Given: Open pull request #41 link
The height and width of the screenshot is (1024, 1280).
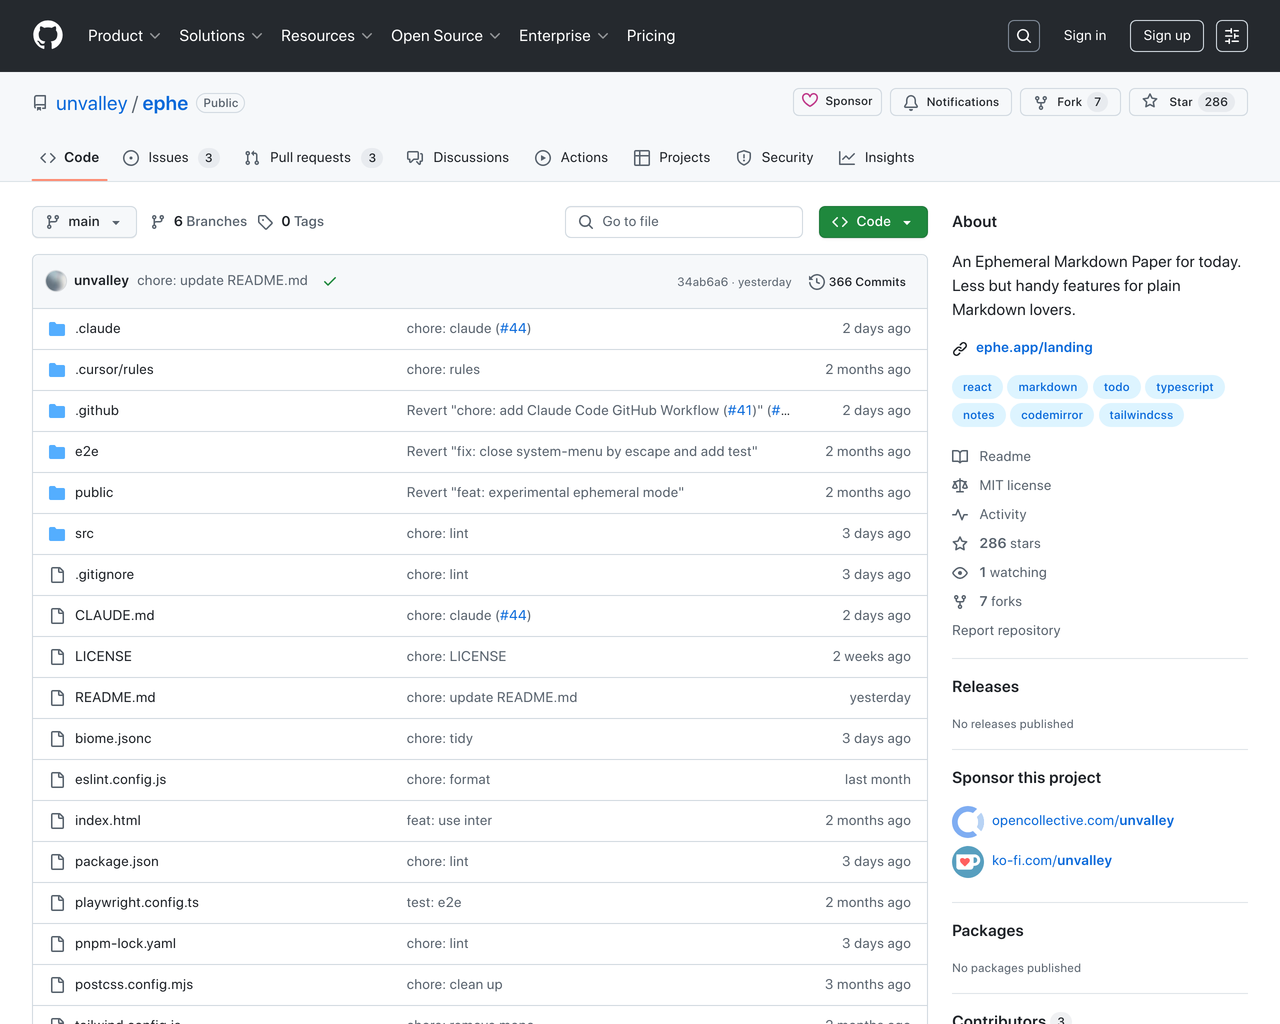Looking at the screenshot, I should (739, 411).
